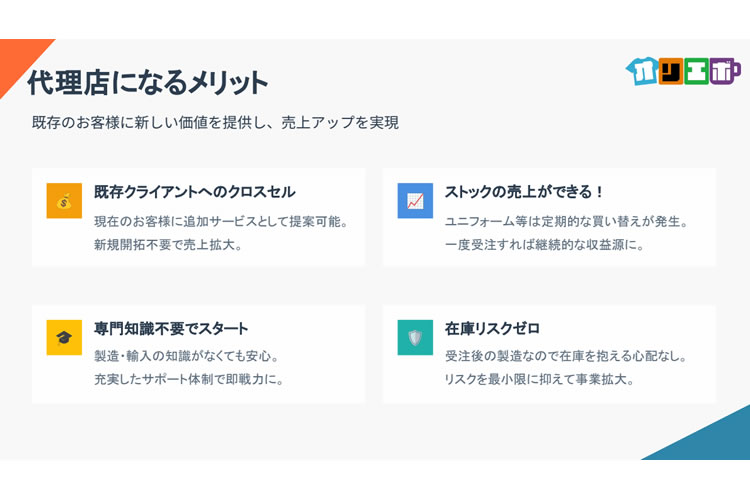Screen dimensions: 750x500
Task: Click the subtitle about 売上アップを実現
Action: (215, 123)
